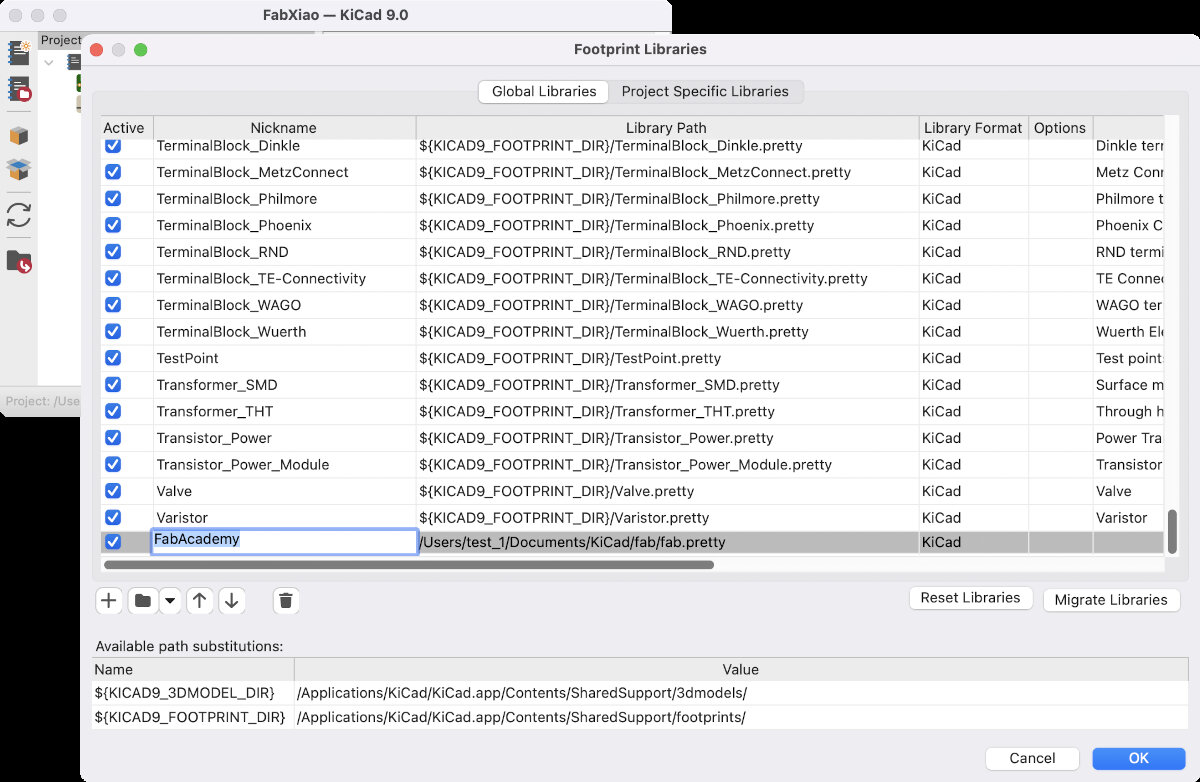Viewport: 1200px width, 782px height.
Task: Click the folder icon with the red badge in the sidebar
Action: 18,261
